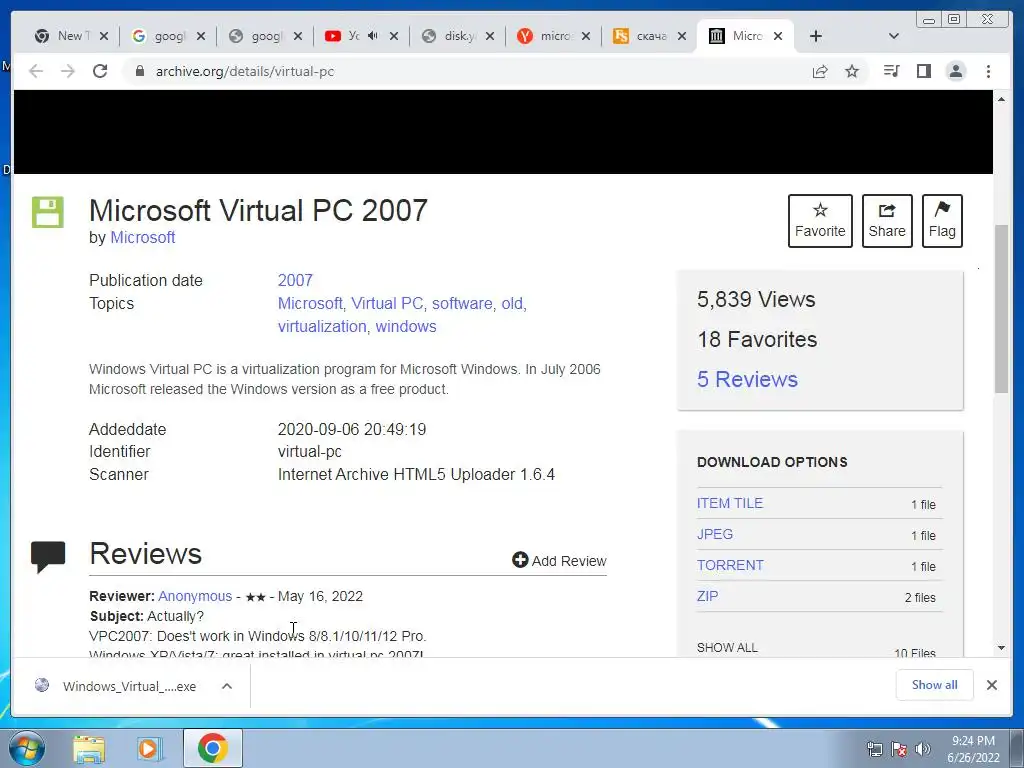The width and height of the screenshot is (1024, 768).
Task: Close the YouTube tab
Action: (394, 37)
